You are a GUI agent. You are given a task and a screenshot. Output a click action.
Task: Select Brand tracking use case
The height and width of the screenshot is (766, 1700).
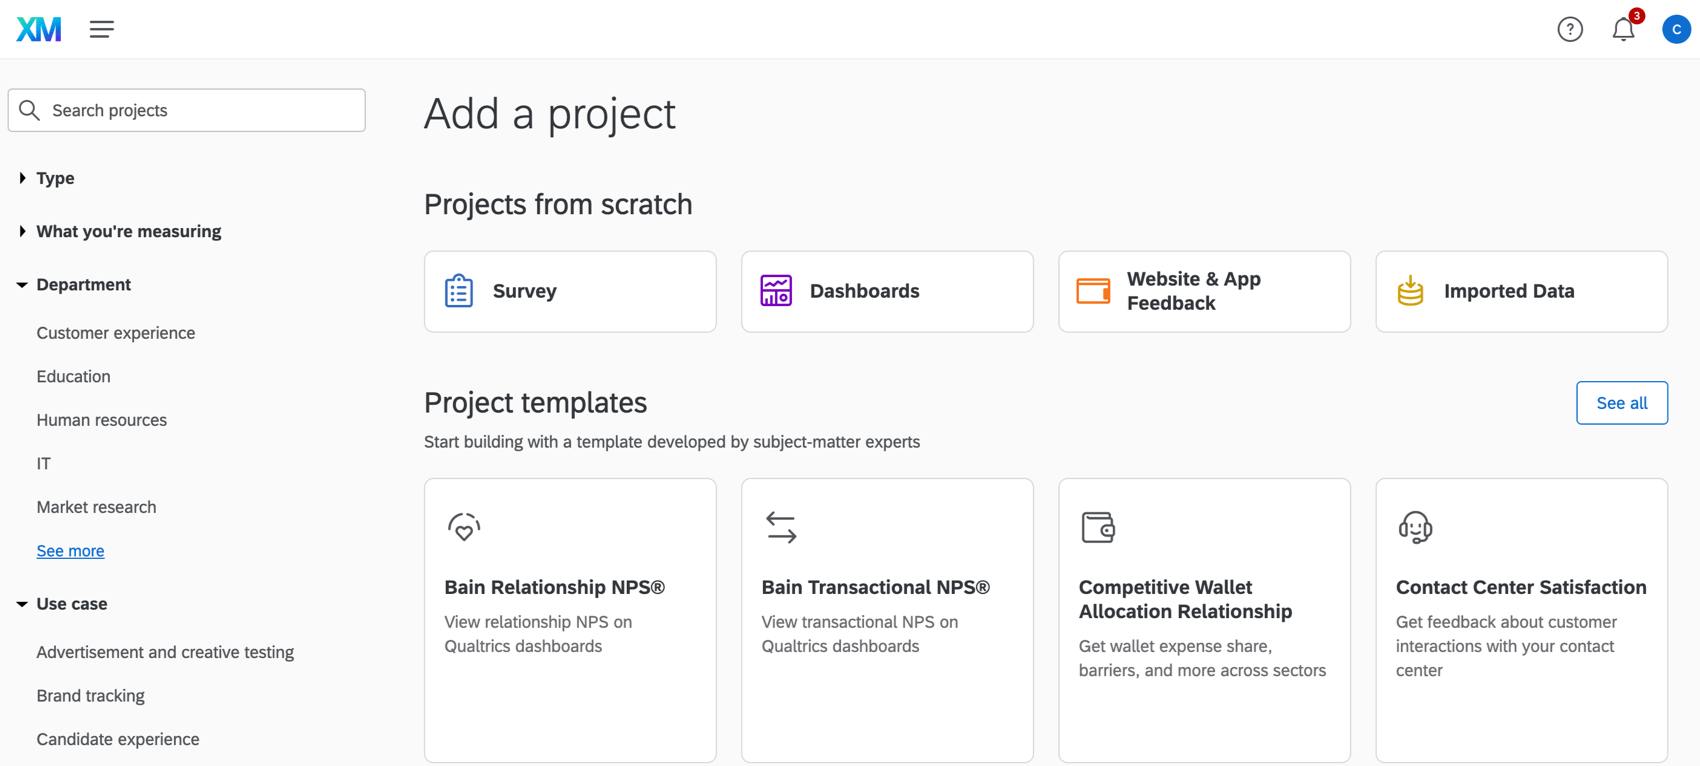tap(90, 696)
